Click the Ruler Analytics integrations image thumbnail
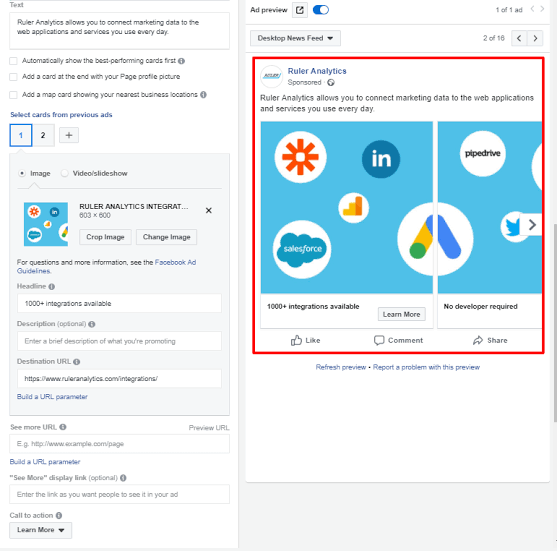 [46, 224]
